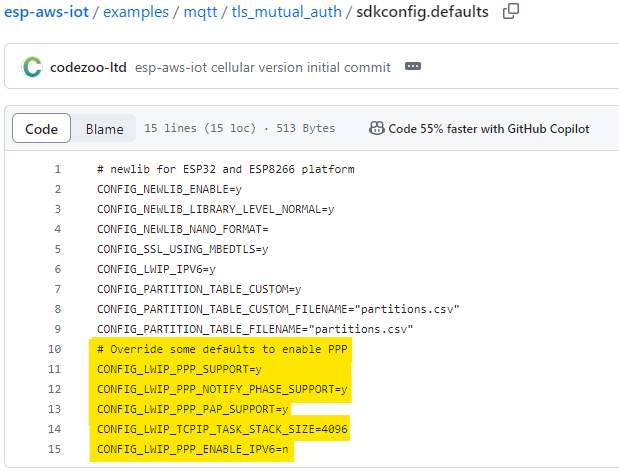Viewport: 619px width, 471px height.
Task: Click CONFIG_PARTITION_TABLE_FILENAME line
Action: point(255,329)
